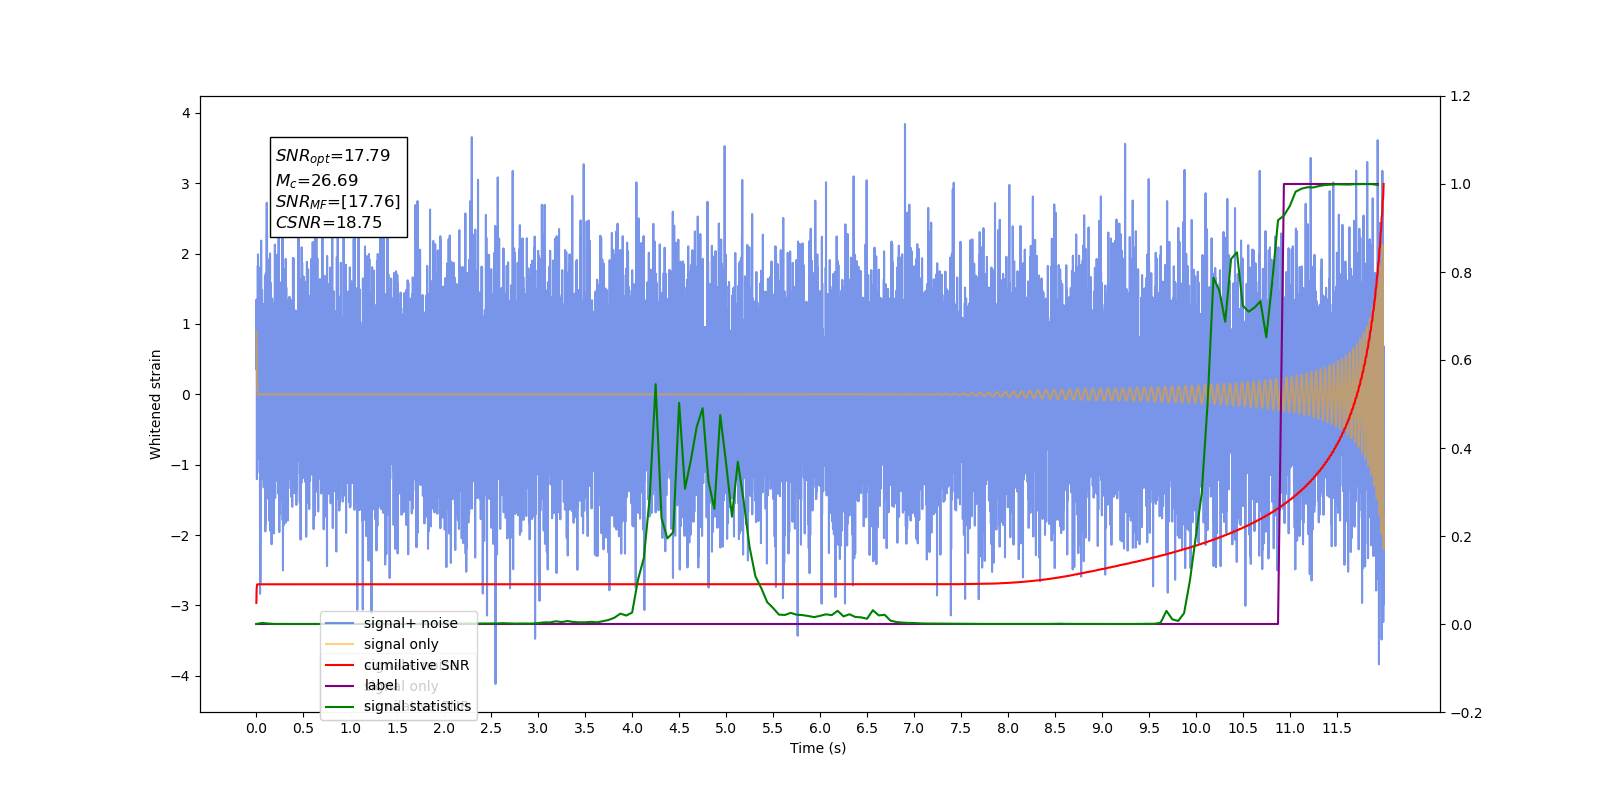Screen dimensions: 1600x800
Task: Click the 3.5 tick on the time axis
Action: click(585, 728)
